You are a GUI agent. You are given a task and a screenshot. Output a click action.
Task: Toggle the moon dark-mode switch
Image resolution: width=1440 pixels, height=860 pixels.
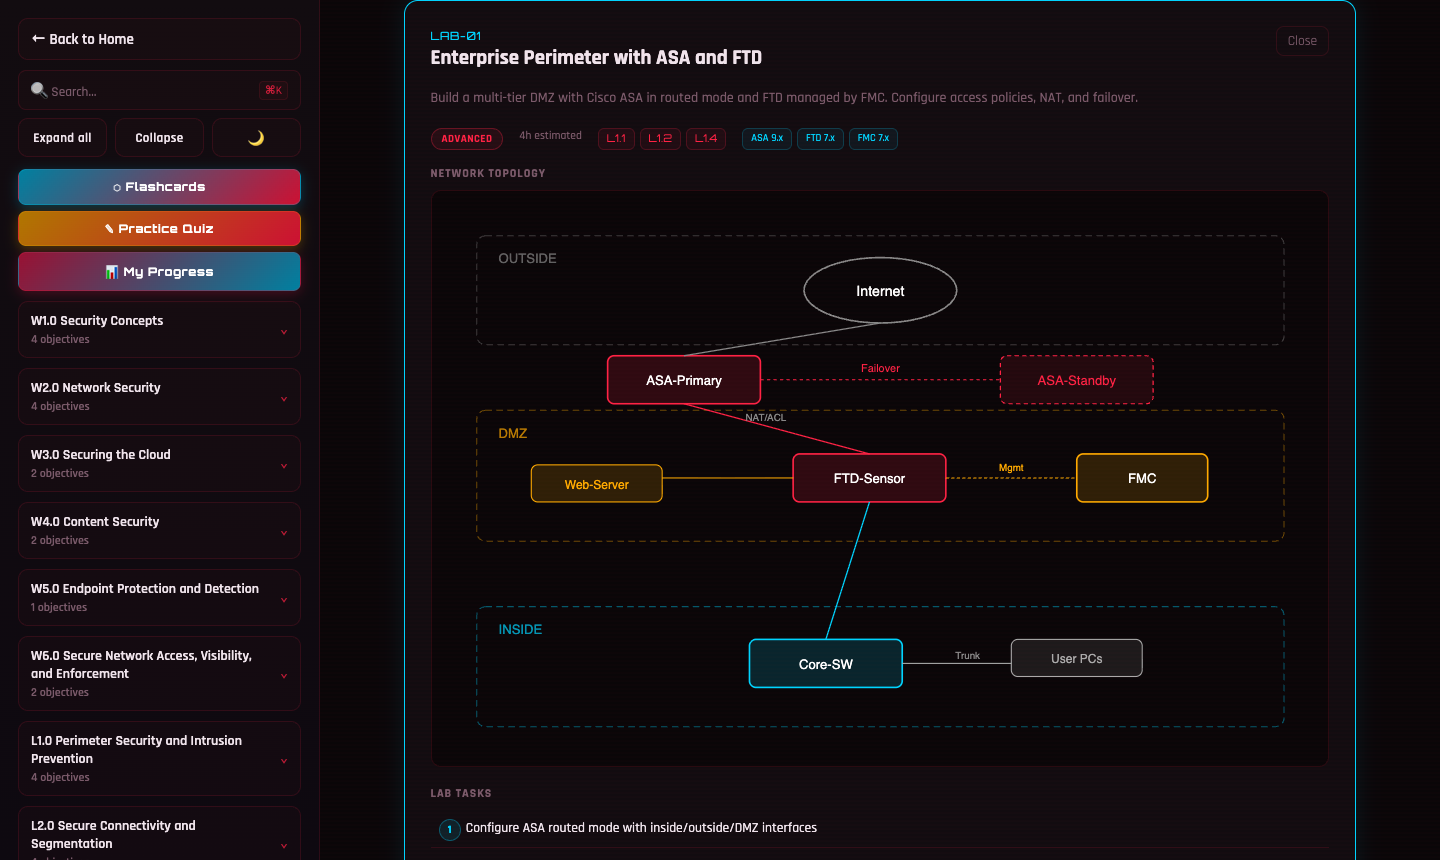[258, 137]
